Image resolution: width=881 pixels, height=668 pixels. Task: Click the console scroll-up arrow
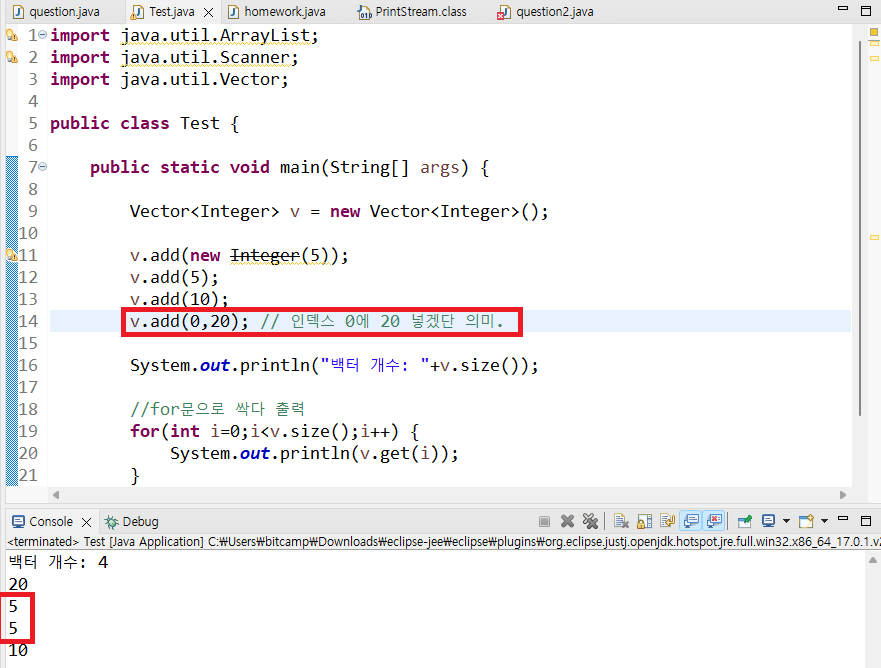[x=873, y=560]
